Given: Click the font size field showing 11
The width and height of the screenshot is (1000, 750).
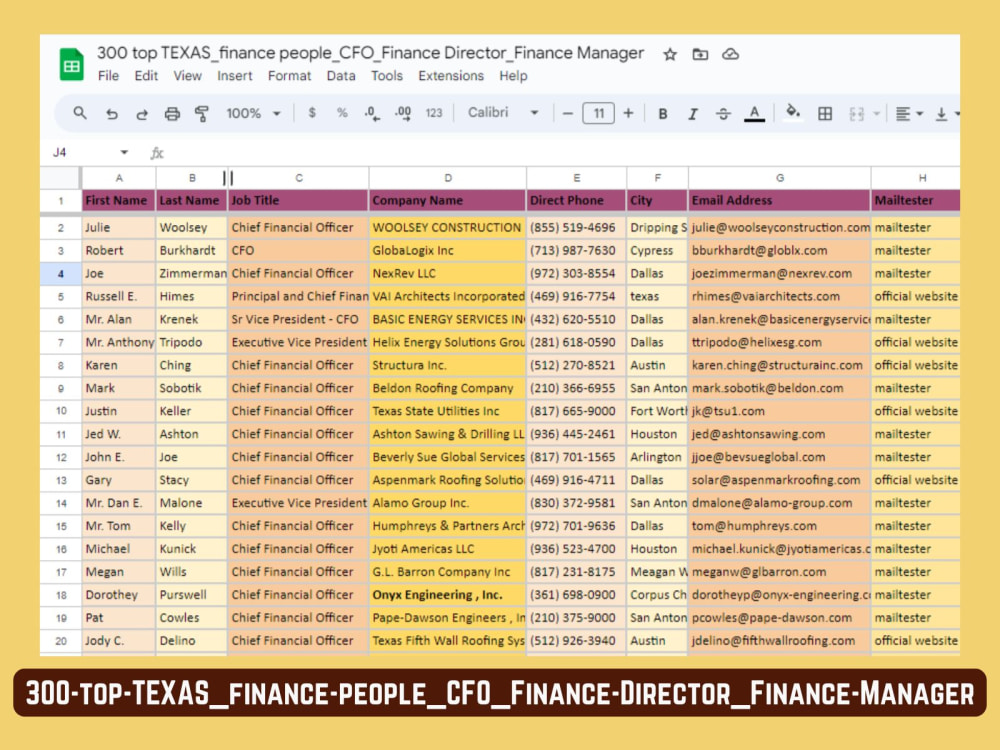Looking at the screenshot, I should click(598, 114).
